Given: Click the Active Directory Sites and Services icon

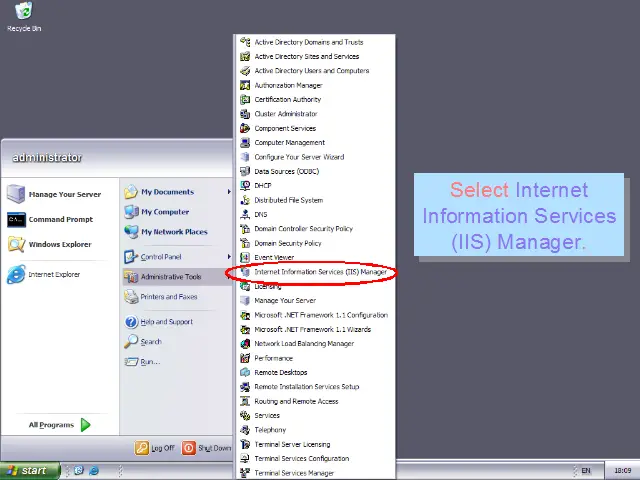Looking at the screenshot, I should pos(245,56).
